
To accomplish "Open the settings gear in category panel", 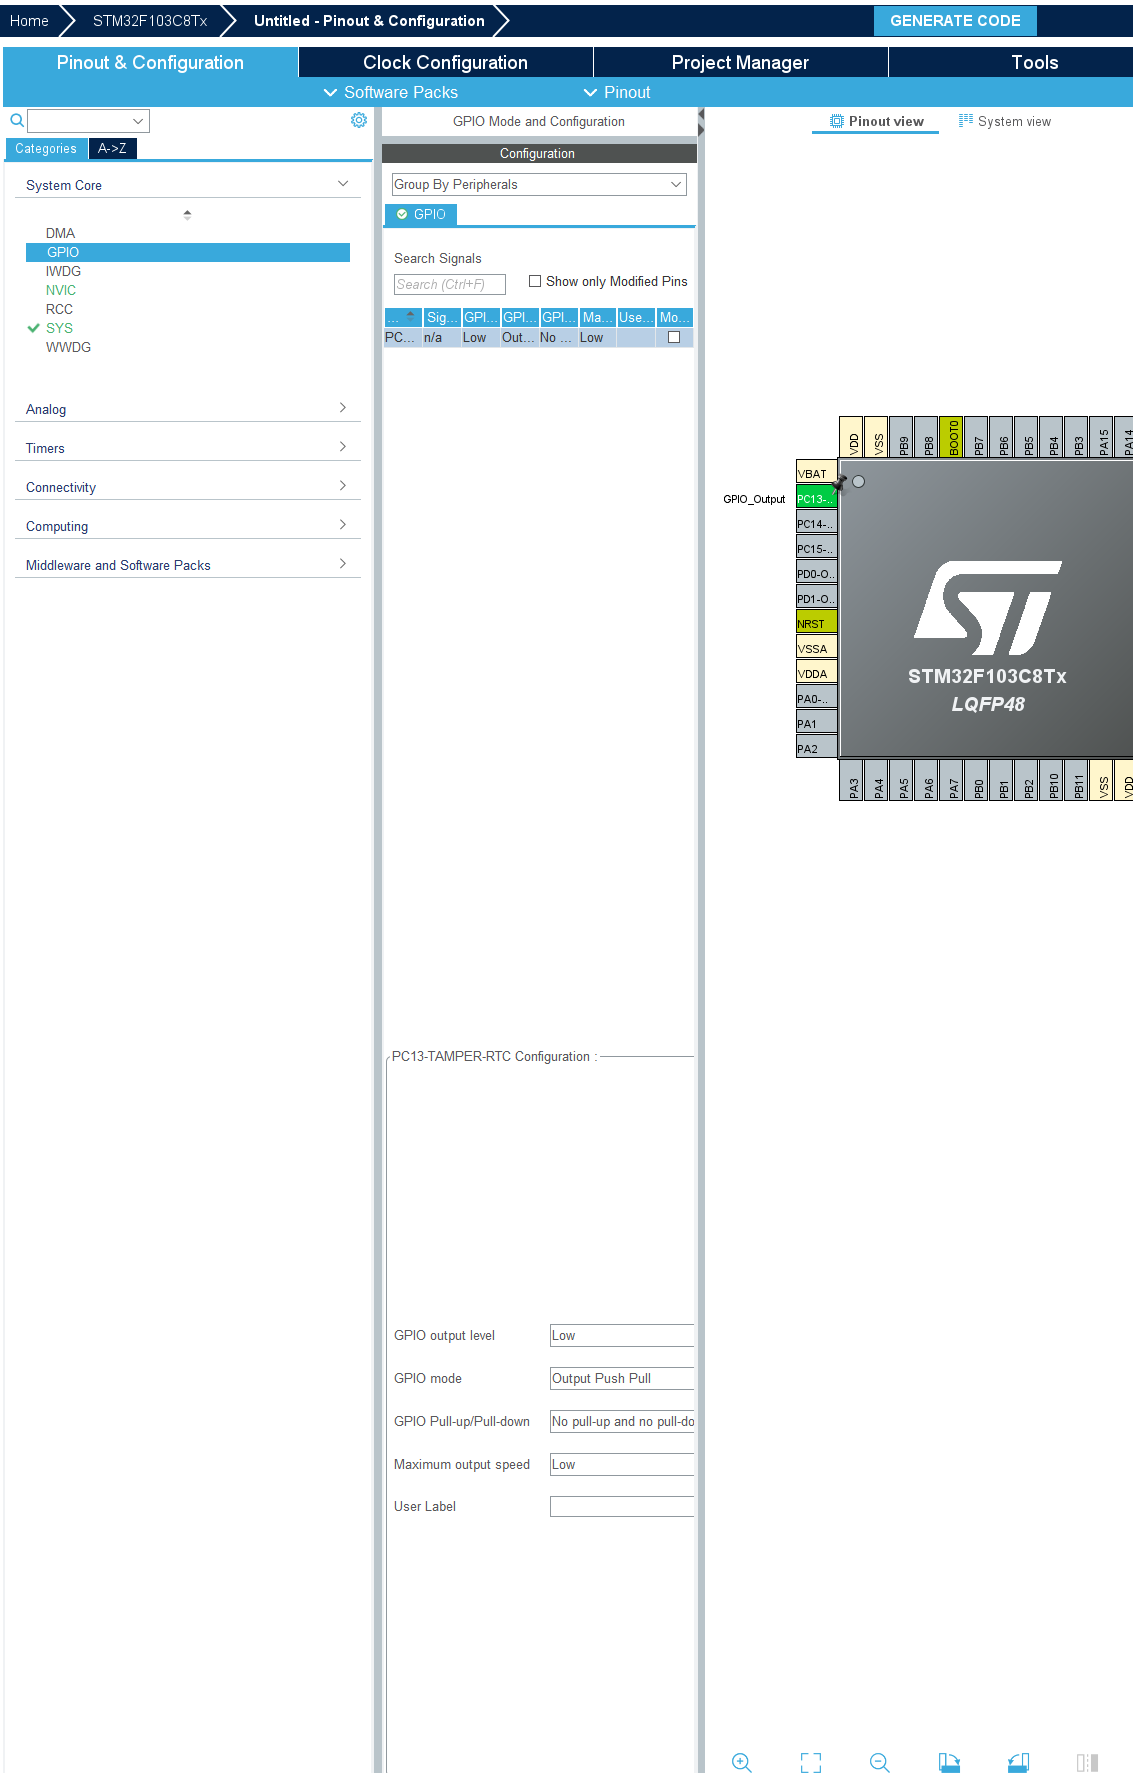I will point(359,120).
